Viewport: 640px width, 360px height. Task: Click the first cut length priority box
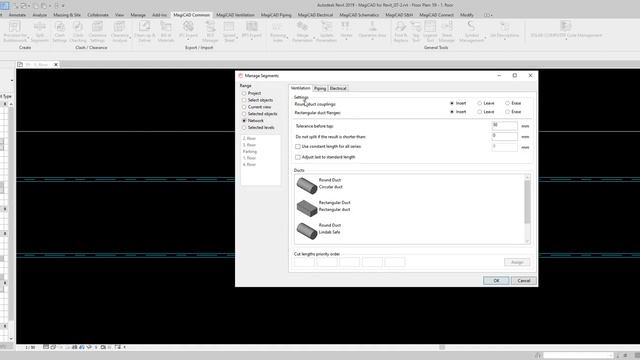[x=304, y=262]
